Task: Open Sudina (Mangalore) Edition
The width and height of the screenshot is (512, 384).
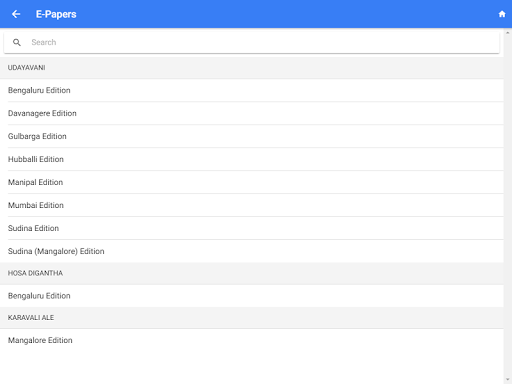Action: (x=252, y=251)
